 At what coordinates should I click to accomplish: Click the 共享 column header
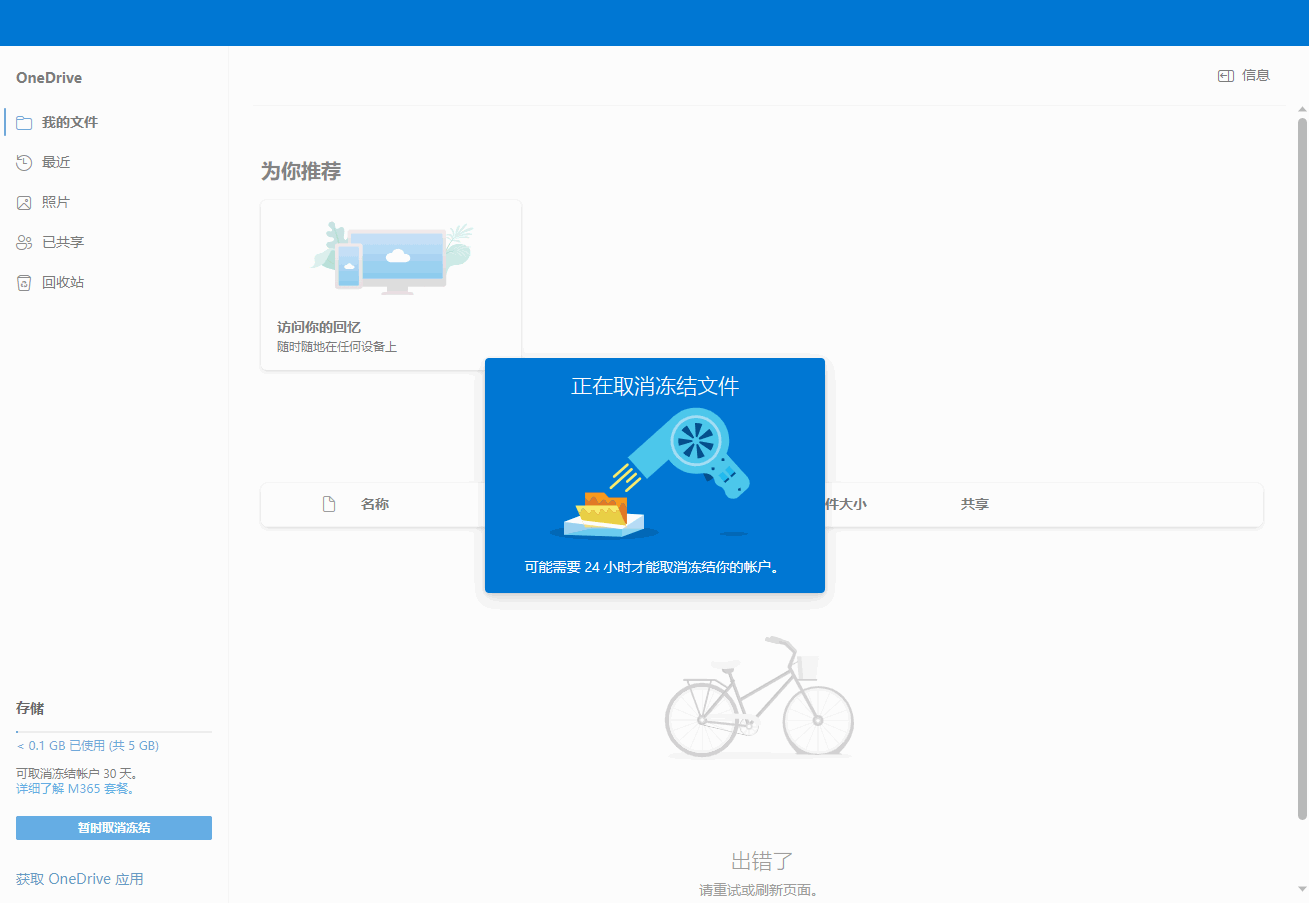[974, 505]
